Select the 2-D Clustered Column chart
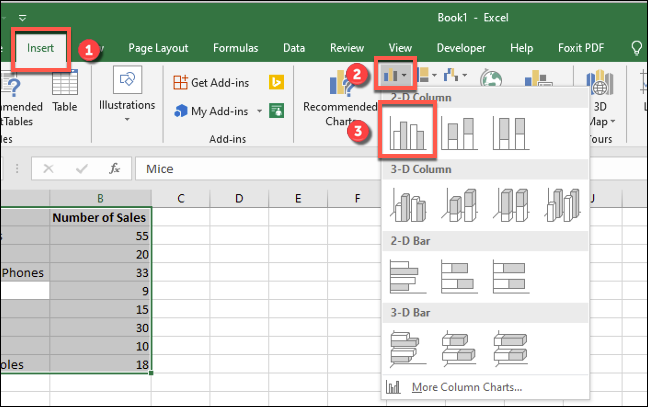The height and width of the screenshot is (407, 648). pyautogui.click(x=411, y=132)
